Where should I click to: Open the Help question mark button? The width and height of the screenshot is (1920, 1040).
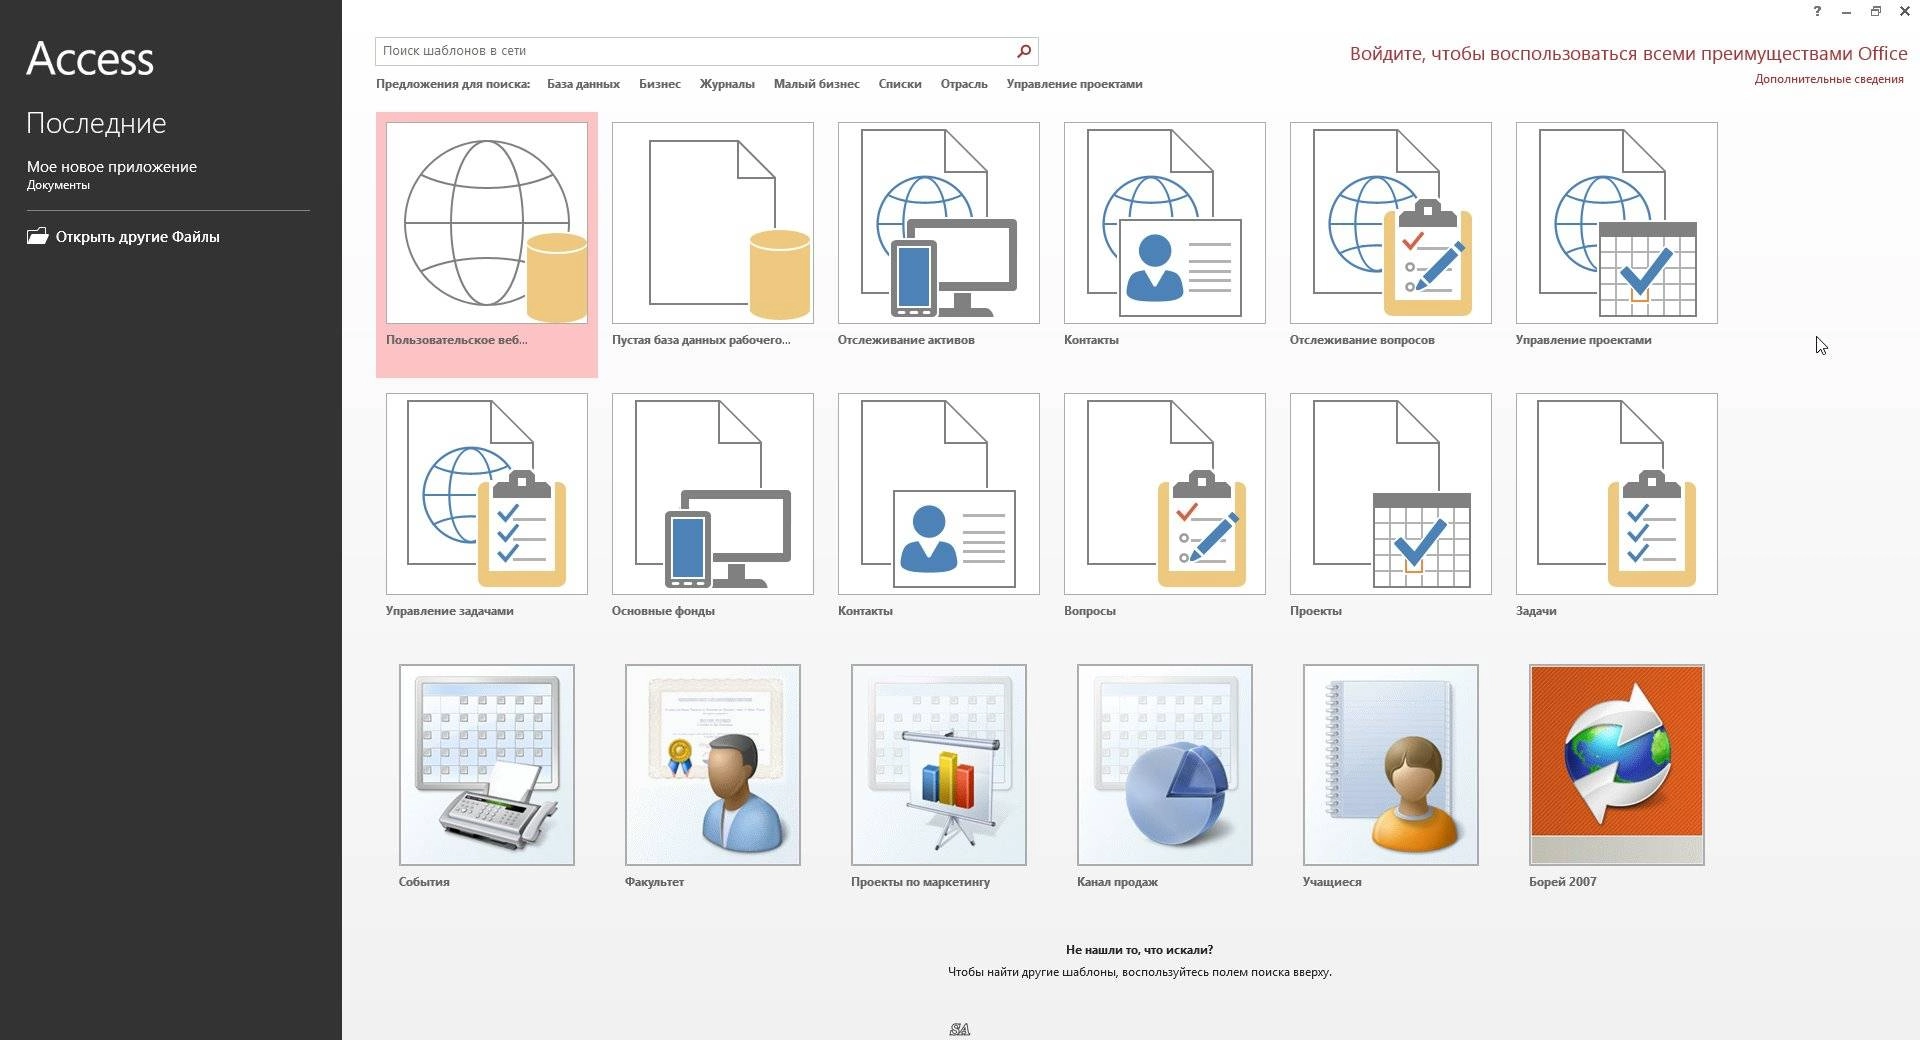1817,12
